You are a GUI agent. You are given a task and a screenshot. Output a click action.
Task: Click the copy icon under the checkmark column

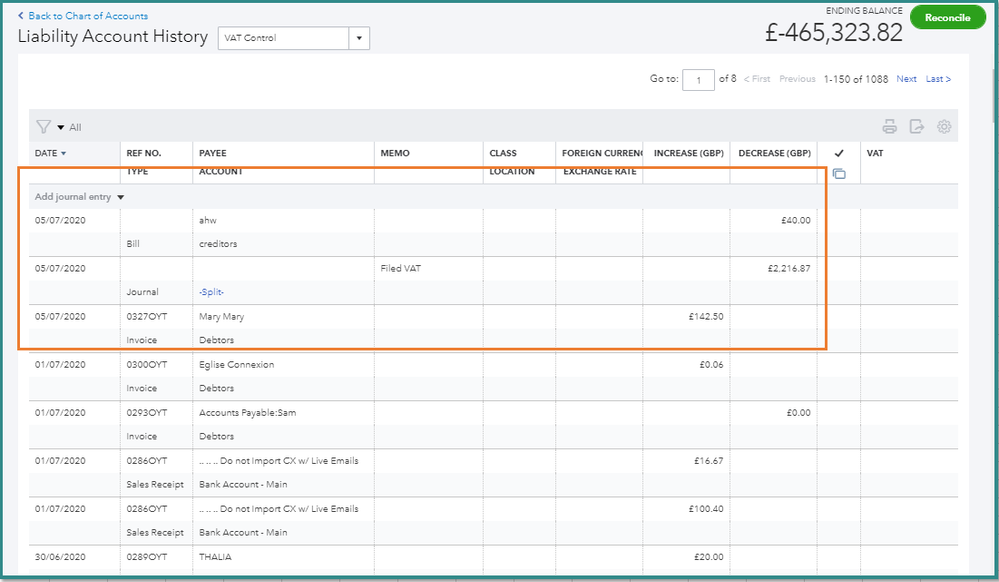tap(839, 174)
